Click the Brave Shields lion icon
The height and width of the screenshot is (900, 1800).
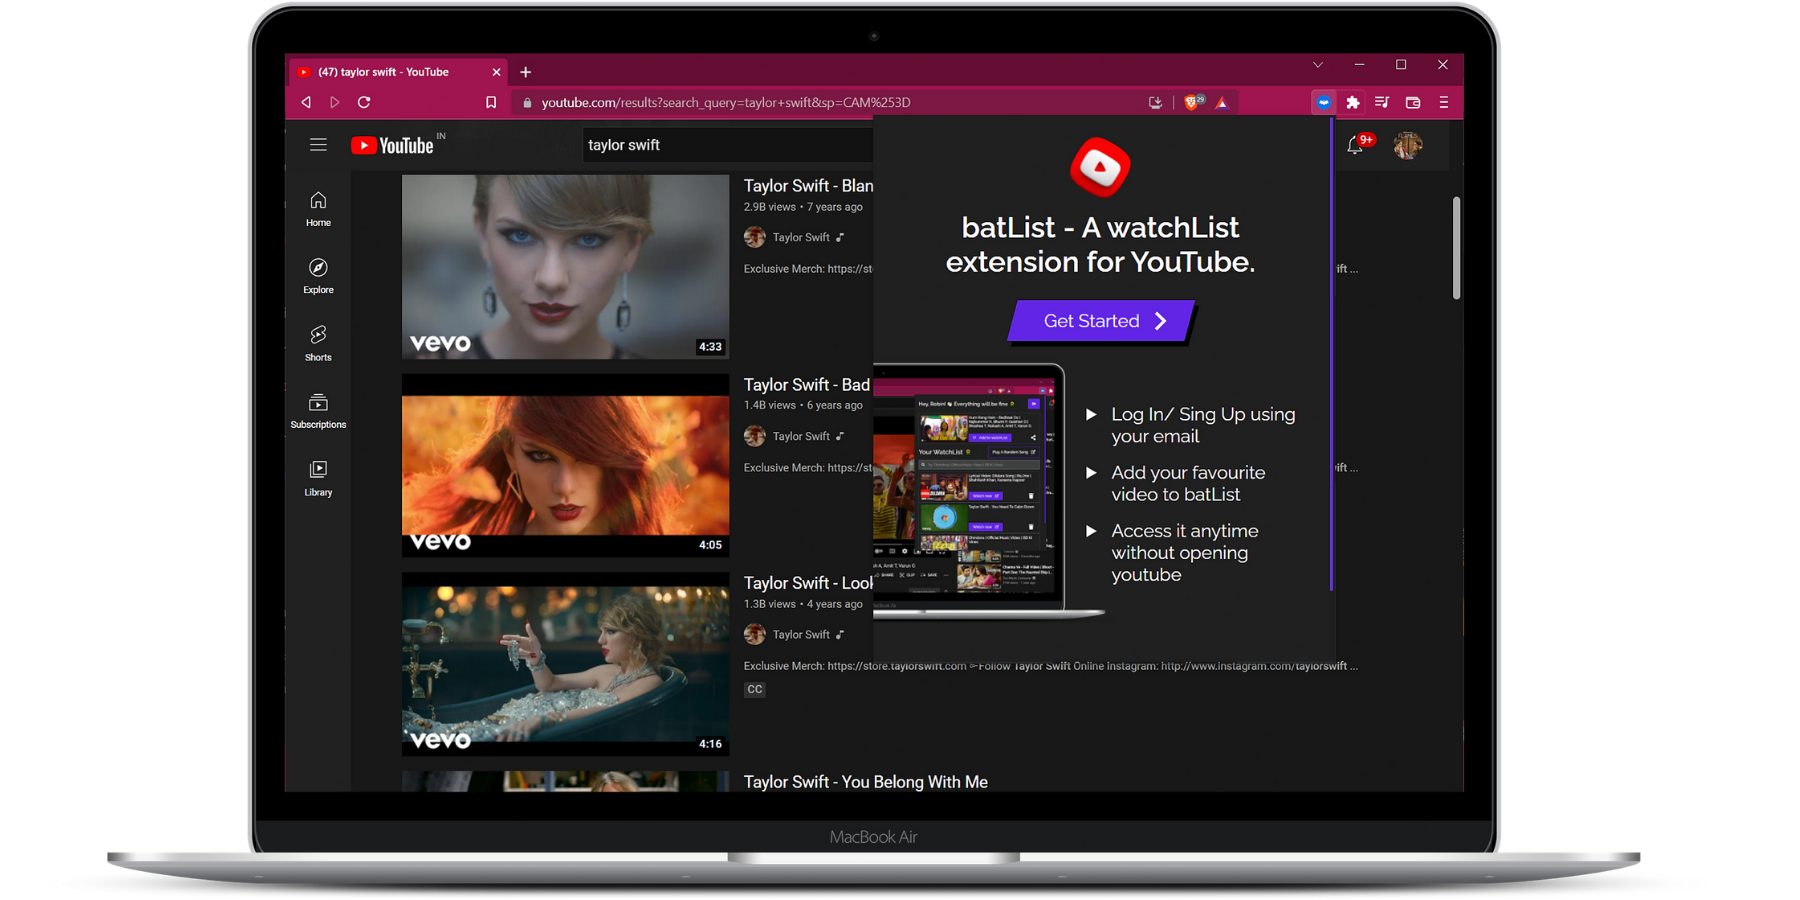pyautogui.click(x=1193, y=102)
